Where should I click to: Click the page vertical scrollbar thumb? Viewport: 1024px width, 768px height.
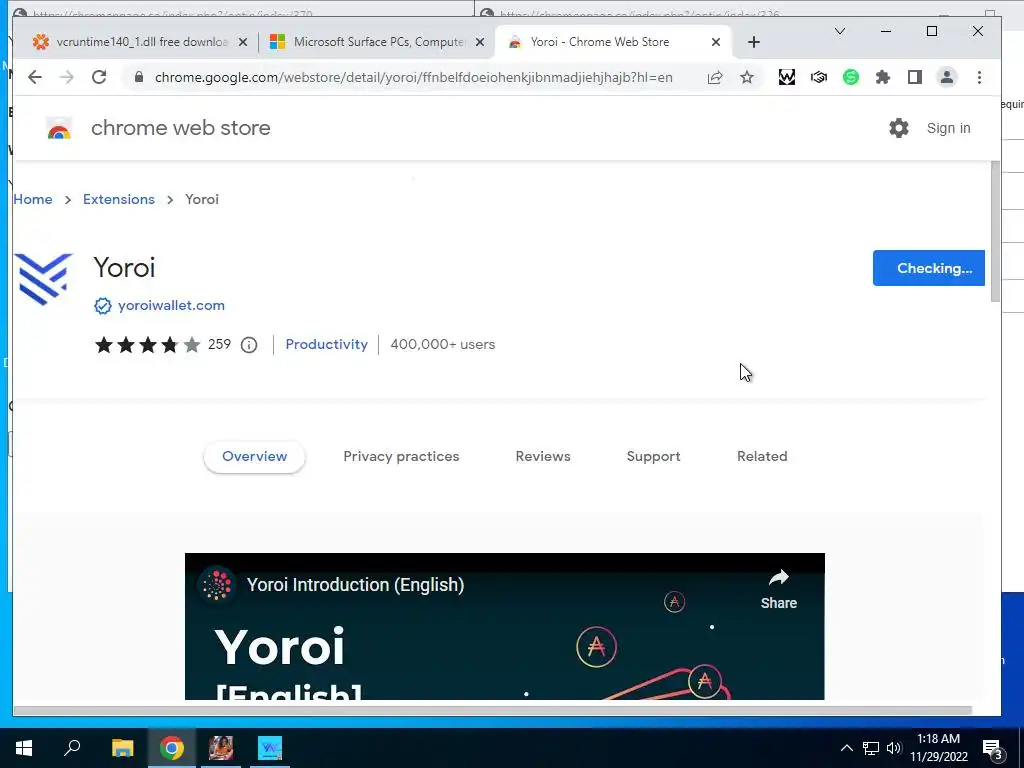995,232
